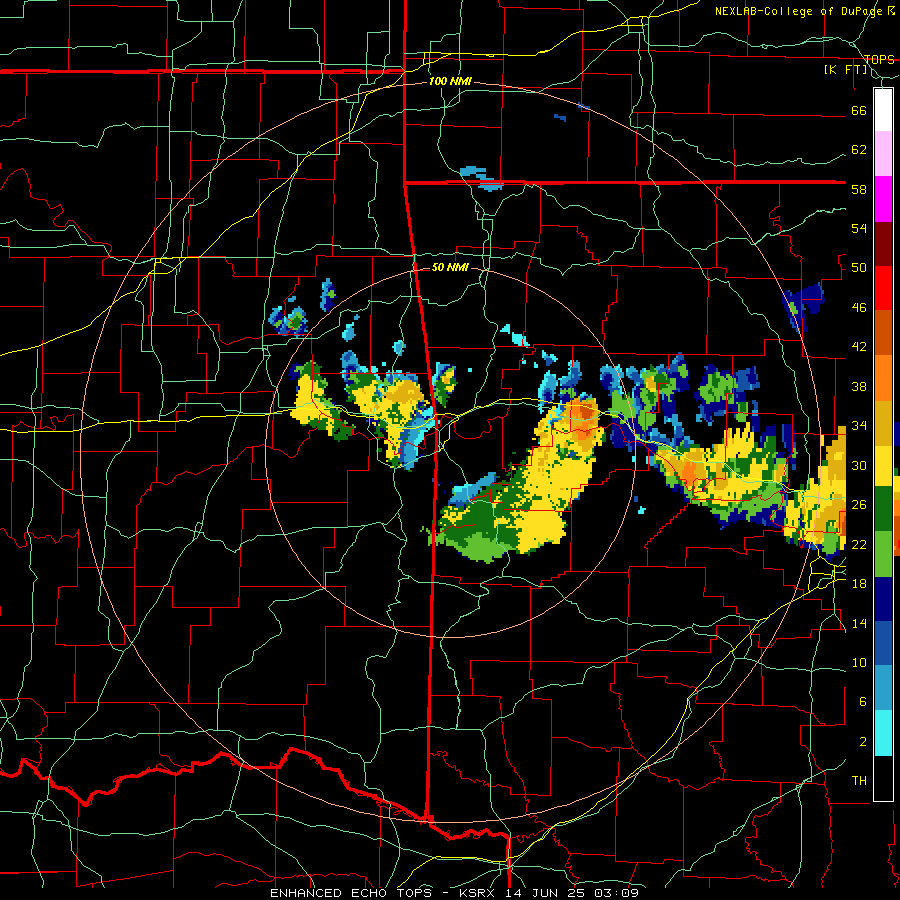The width and height of the screenshot is (900, 900).
Task: Click the white swatch in the legend
Action: [x=883, y=110]
